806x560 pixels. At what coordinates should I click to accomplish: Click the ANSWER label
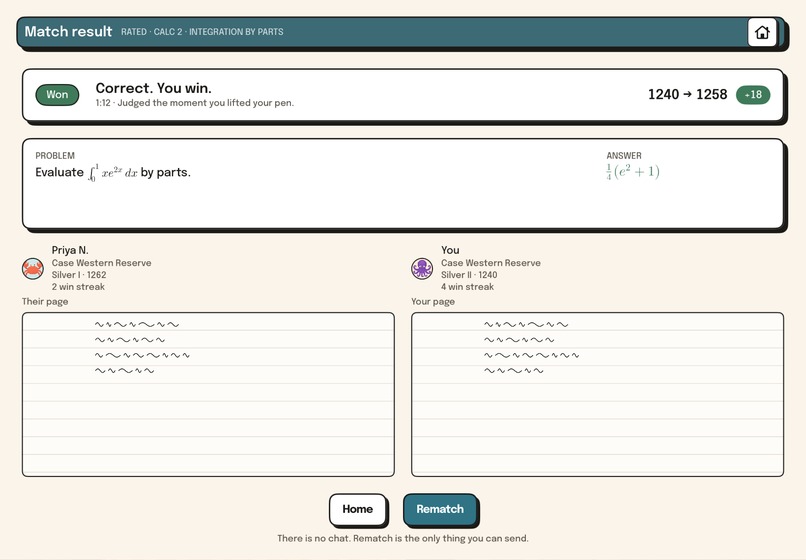pos(624,155)
